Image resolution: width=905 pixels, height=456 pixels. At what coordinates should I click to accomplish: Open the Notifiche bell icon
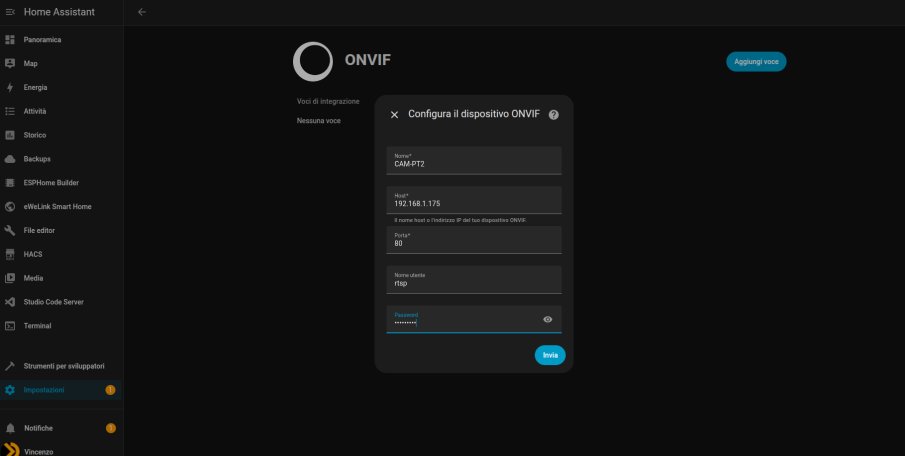click(x=10, y=428)
